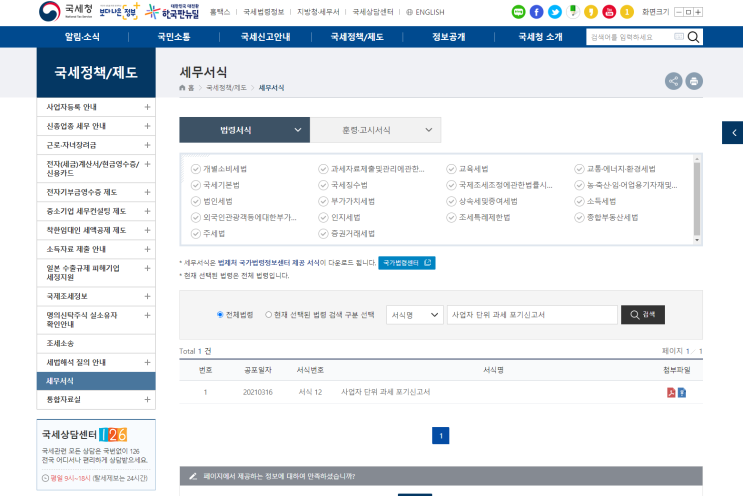Open the yellow number-1 social icon
Image resolution: width=743 pixels, height=496 pixels.
(x=627, y=12)
